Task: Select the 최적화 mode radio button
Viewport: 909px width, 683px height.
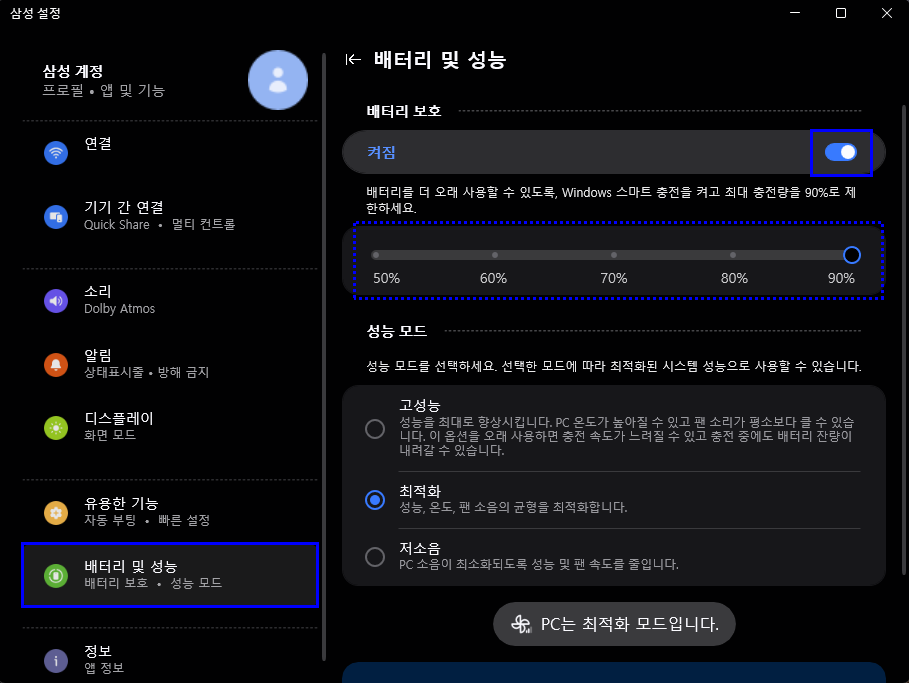Action: click(x=375, y=500)
